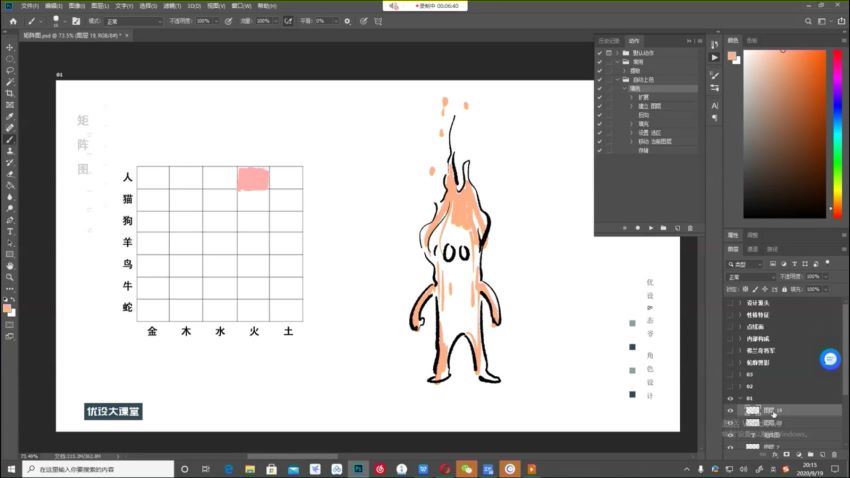Viewport: 850px width, 478px height.
Task: Toggle visibility of selected 图层 19 layer
Action: pyautogui.click(x=730, y=410)
